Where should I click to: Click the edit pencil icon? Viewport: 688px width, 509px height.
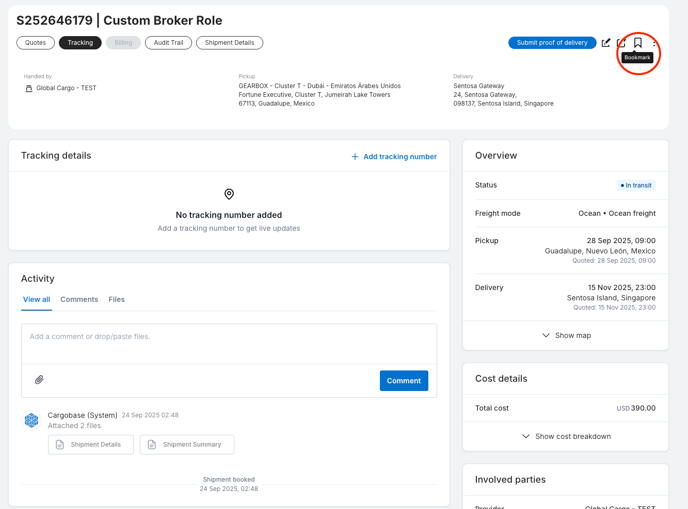pyautogui.click(x=606, y=43)
